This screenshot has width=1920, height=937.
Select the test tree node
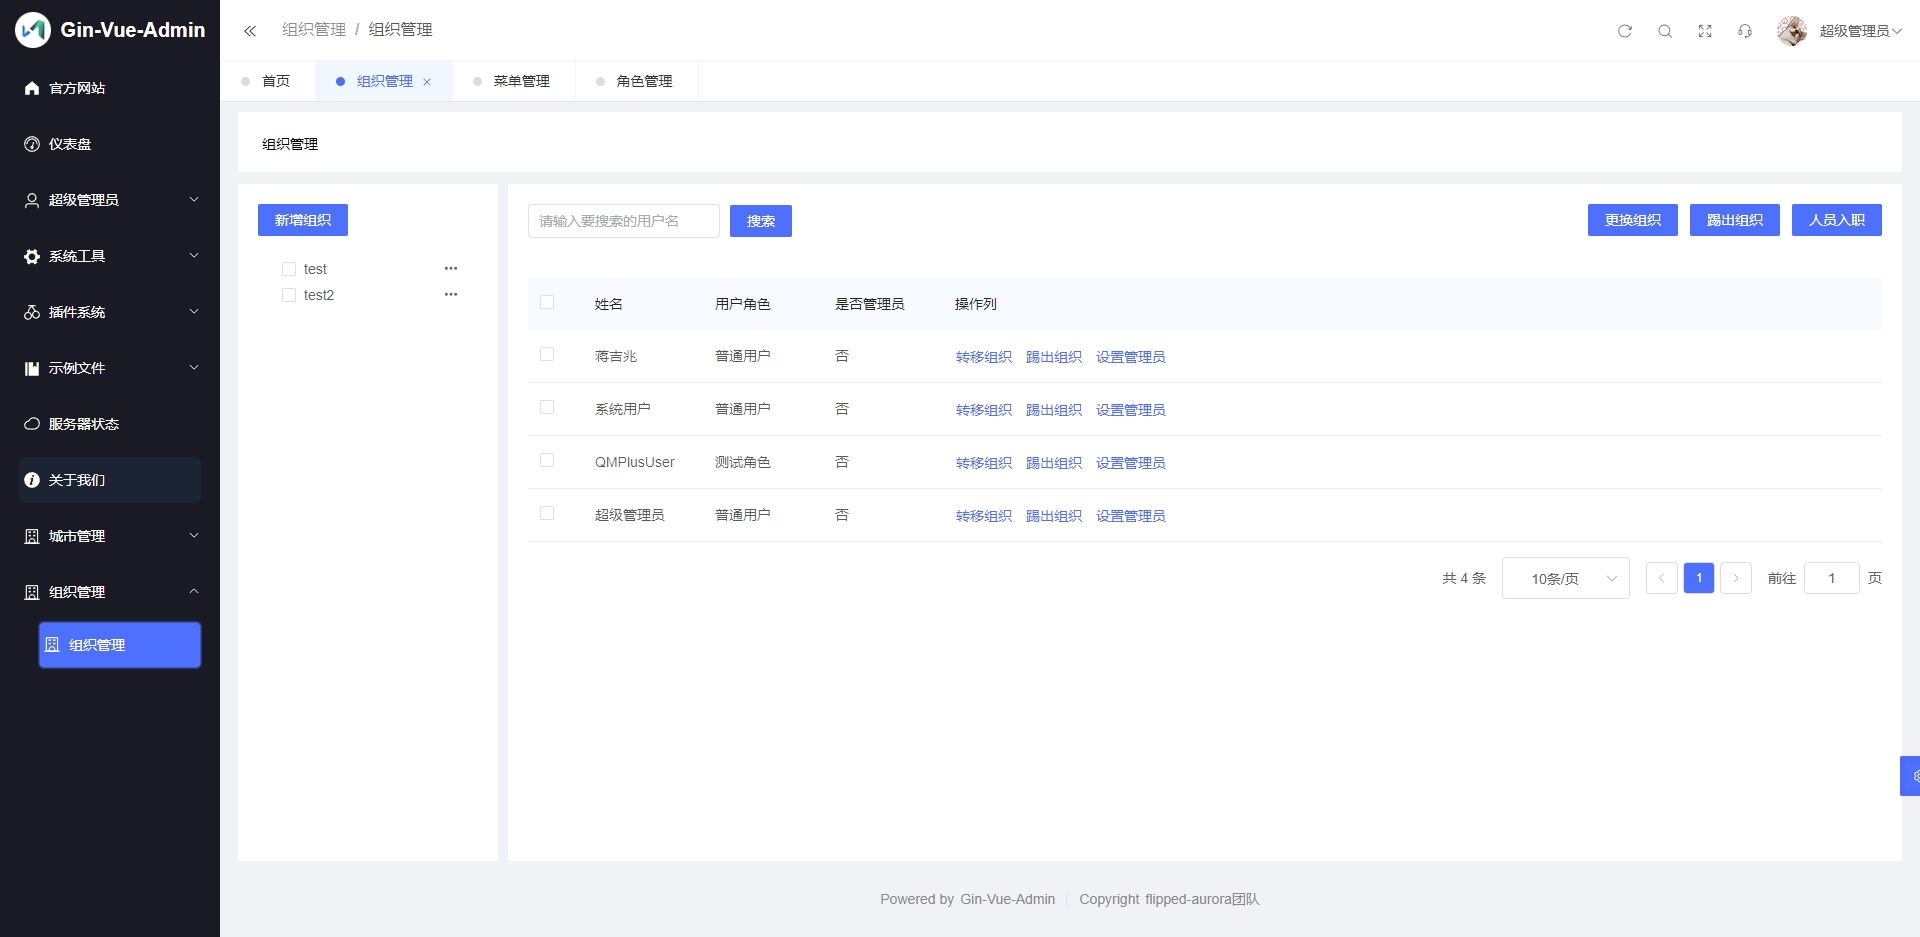tap(315, 269)
